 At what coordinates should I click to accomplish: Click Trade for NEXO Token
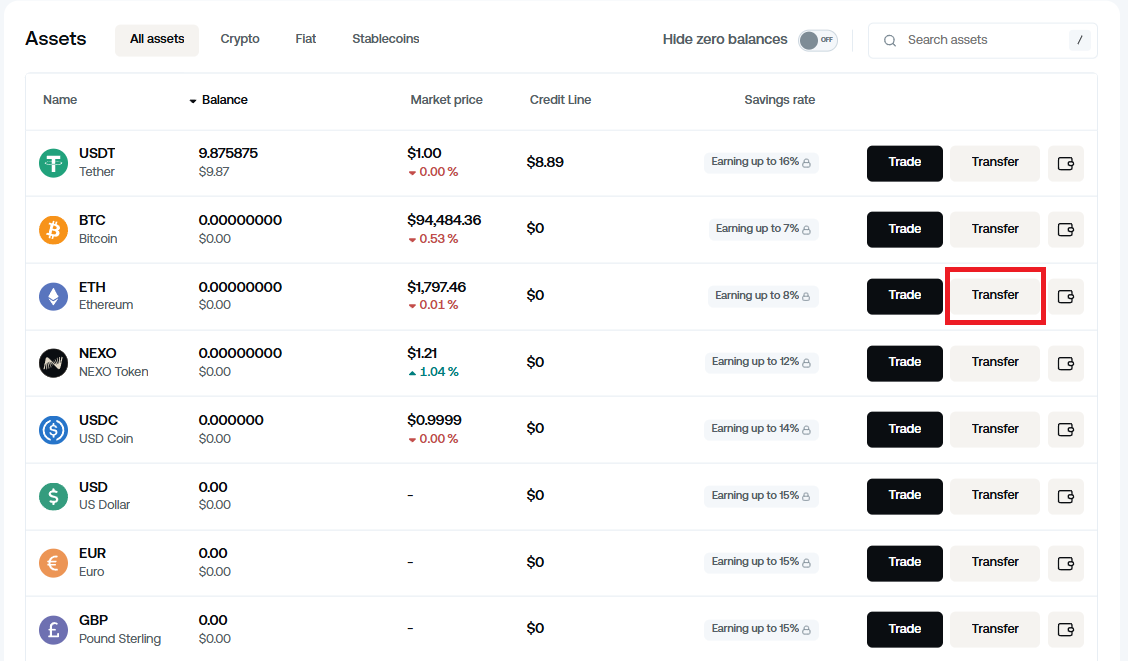pos(904,363)
